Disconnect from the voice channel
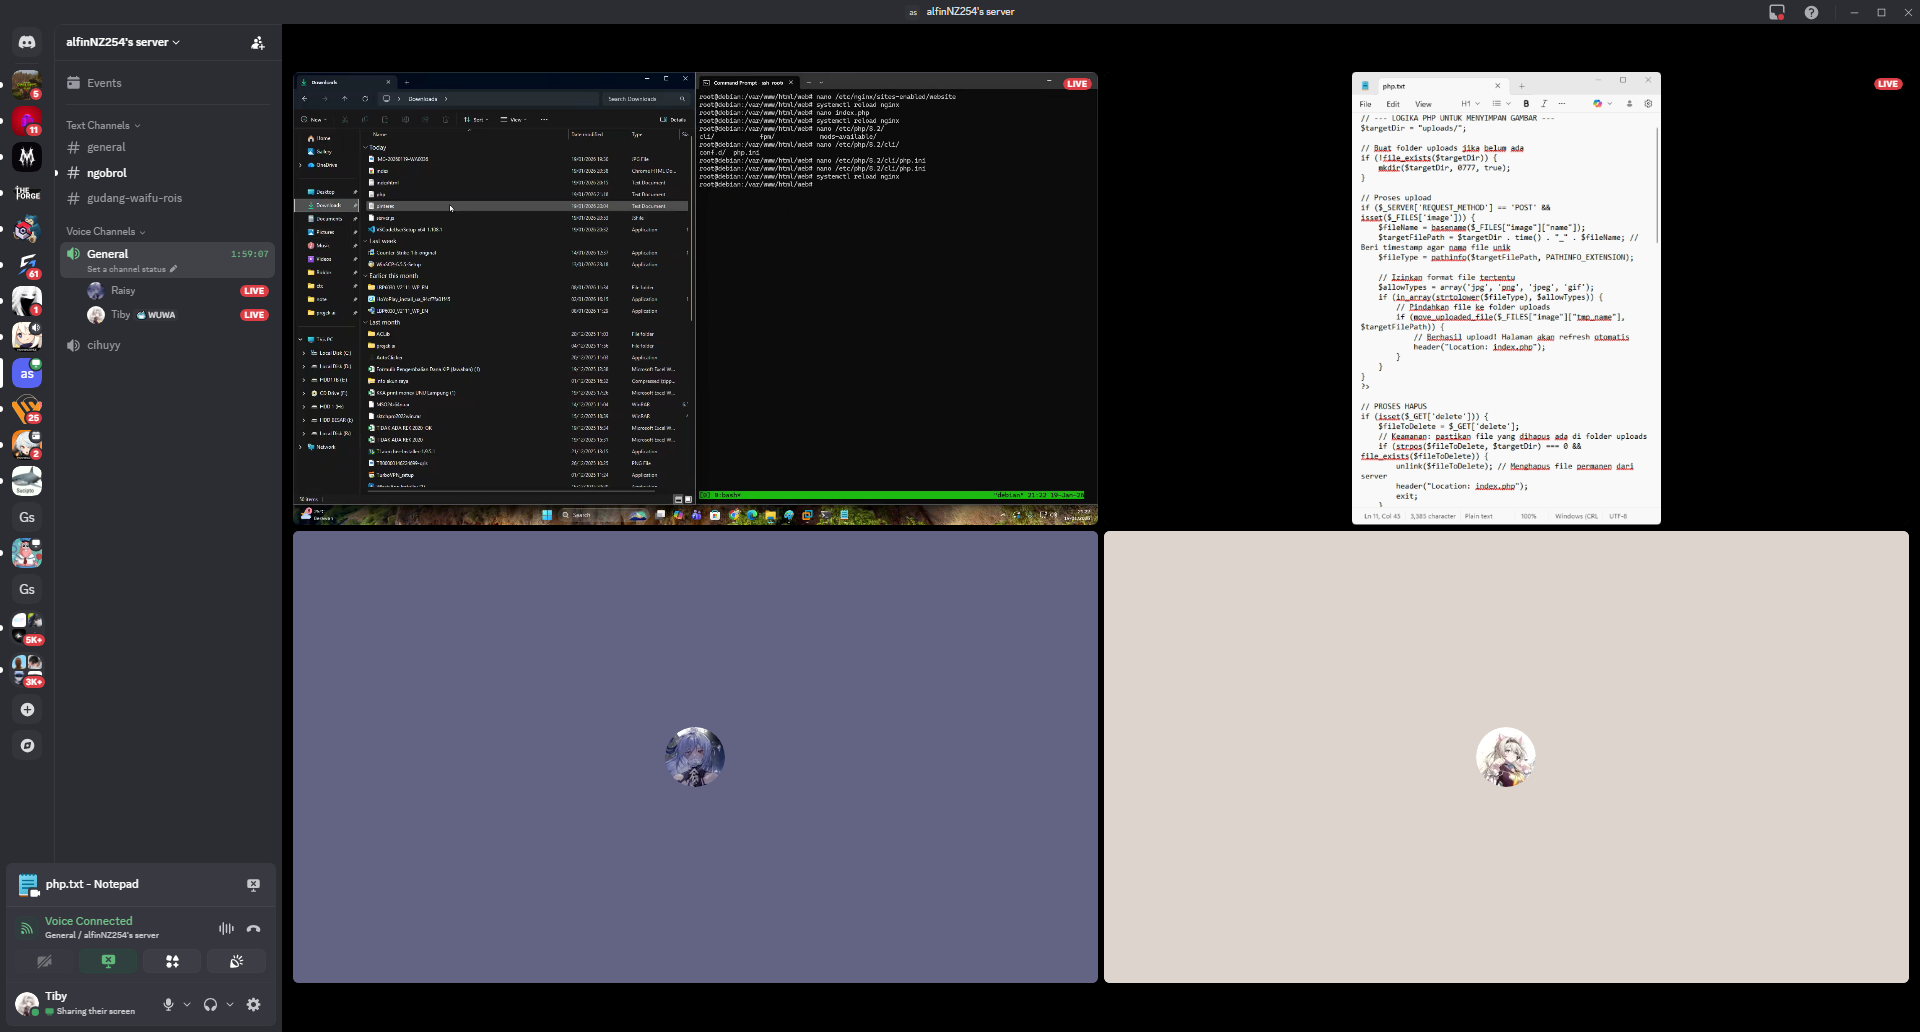Image resolution: width=1920 pixels, height=1032 pixels. [x=254, y=928]
